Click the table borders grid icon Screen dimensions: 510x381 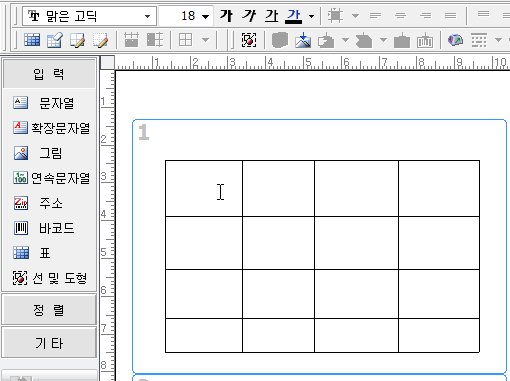[x=185, y=40]
